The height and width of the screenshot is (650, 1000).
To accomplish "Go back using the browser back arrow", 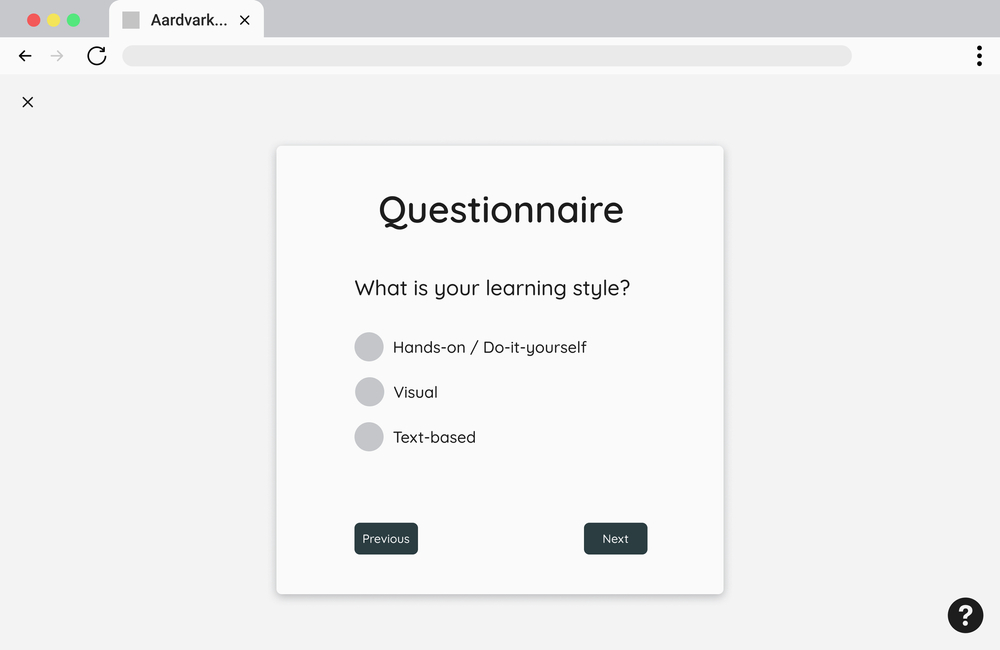I will 25,56.
